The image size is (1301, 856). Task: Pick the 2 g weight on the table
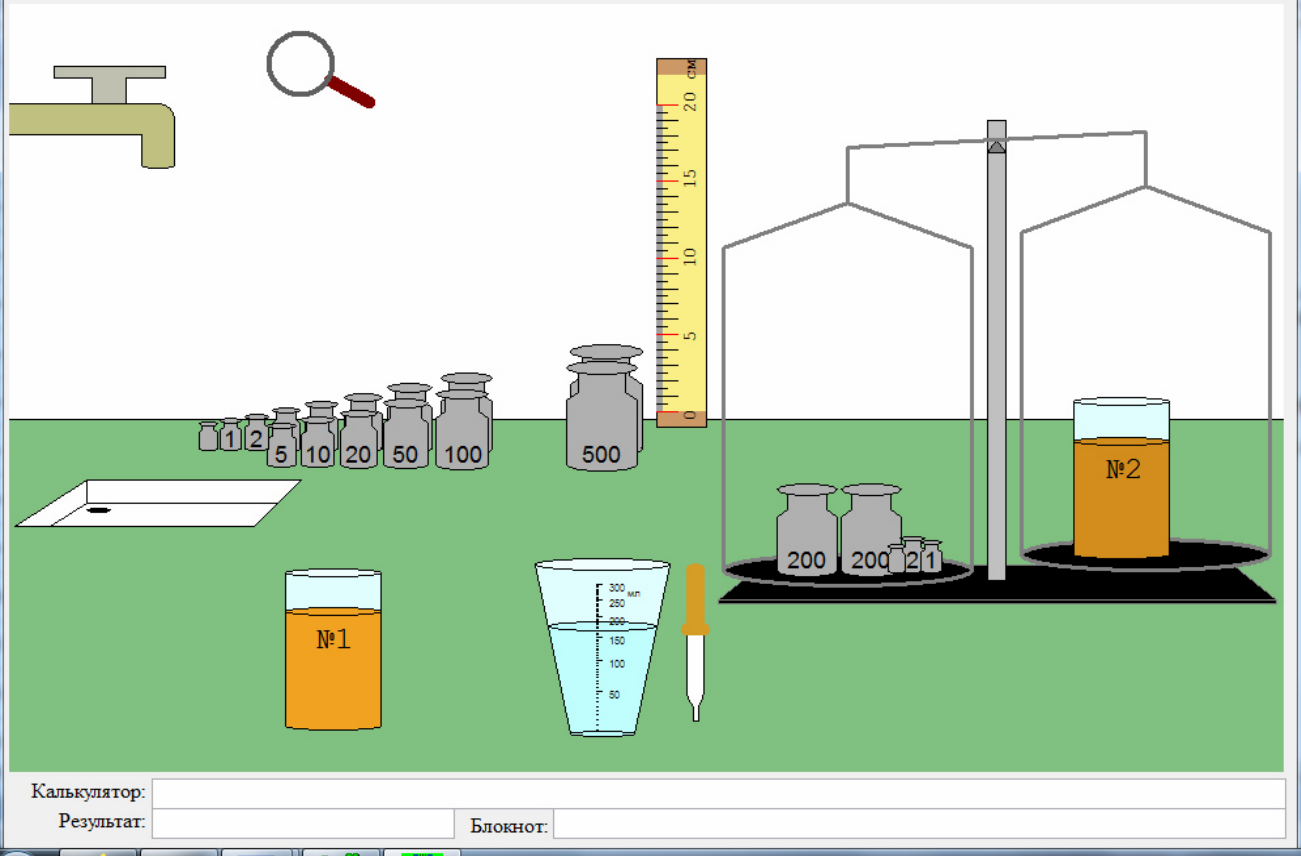[256, 434]
